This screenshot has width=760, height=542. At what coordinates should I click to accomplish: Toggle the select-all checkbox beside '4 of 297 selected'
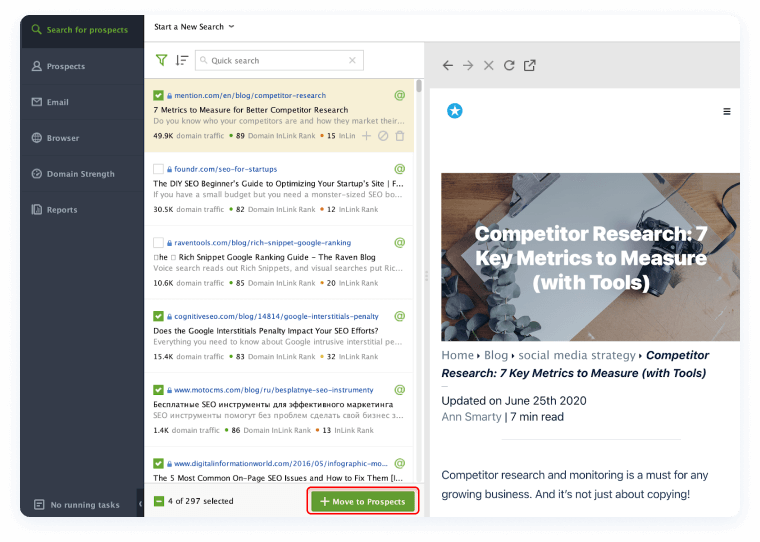[x=159, y=501]
